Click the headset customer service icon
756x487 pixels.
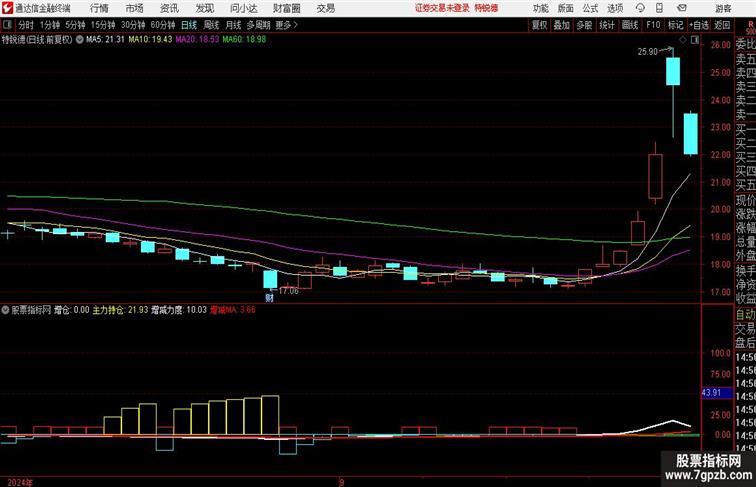tap(640, 8)
